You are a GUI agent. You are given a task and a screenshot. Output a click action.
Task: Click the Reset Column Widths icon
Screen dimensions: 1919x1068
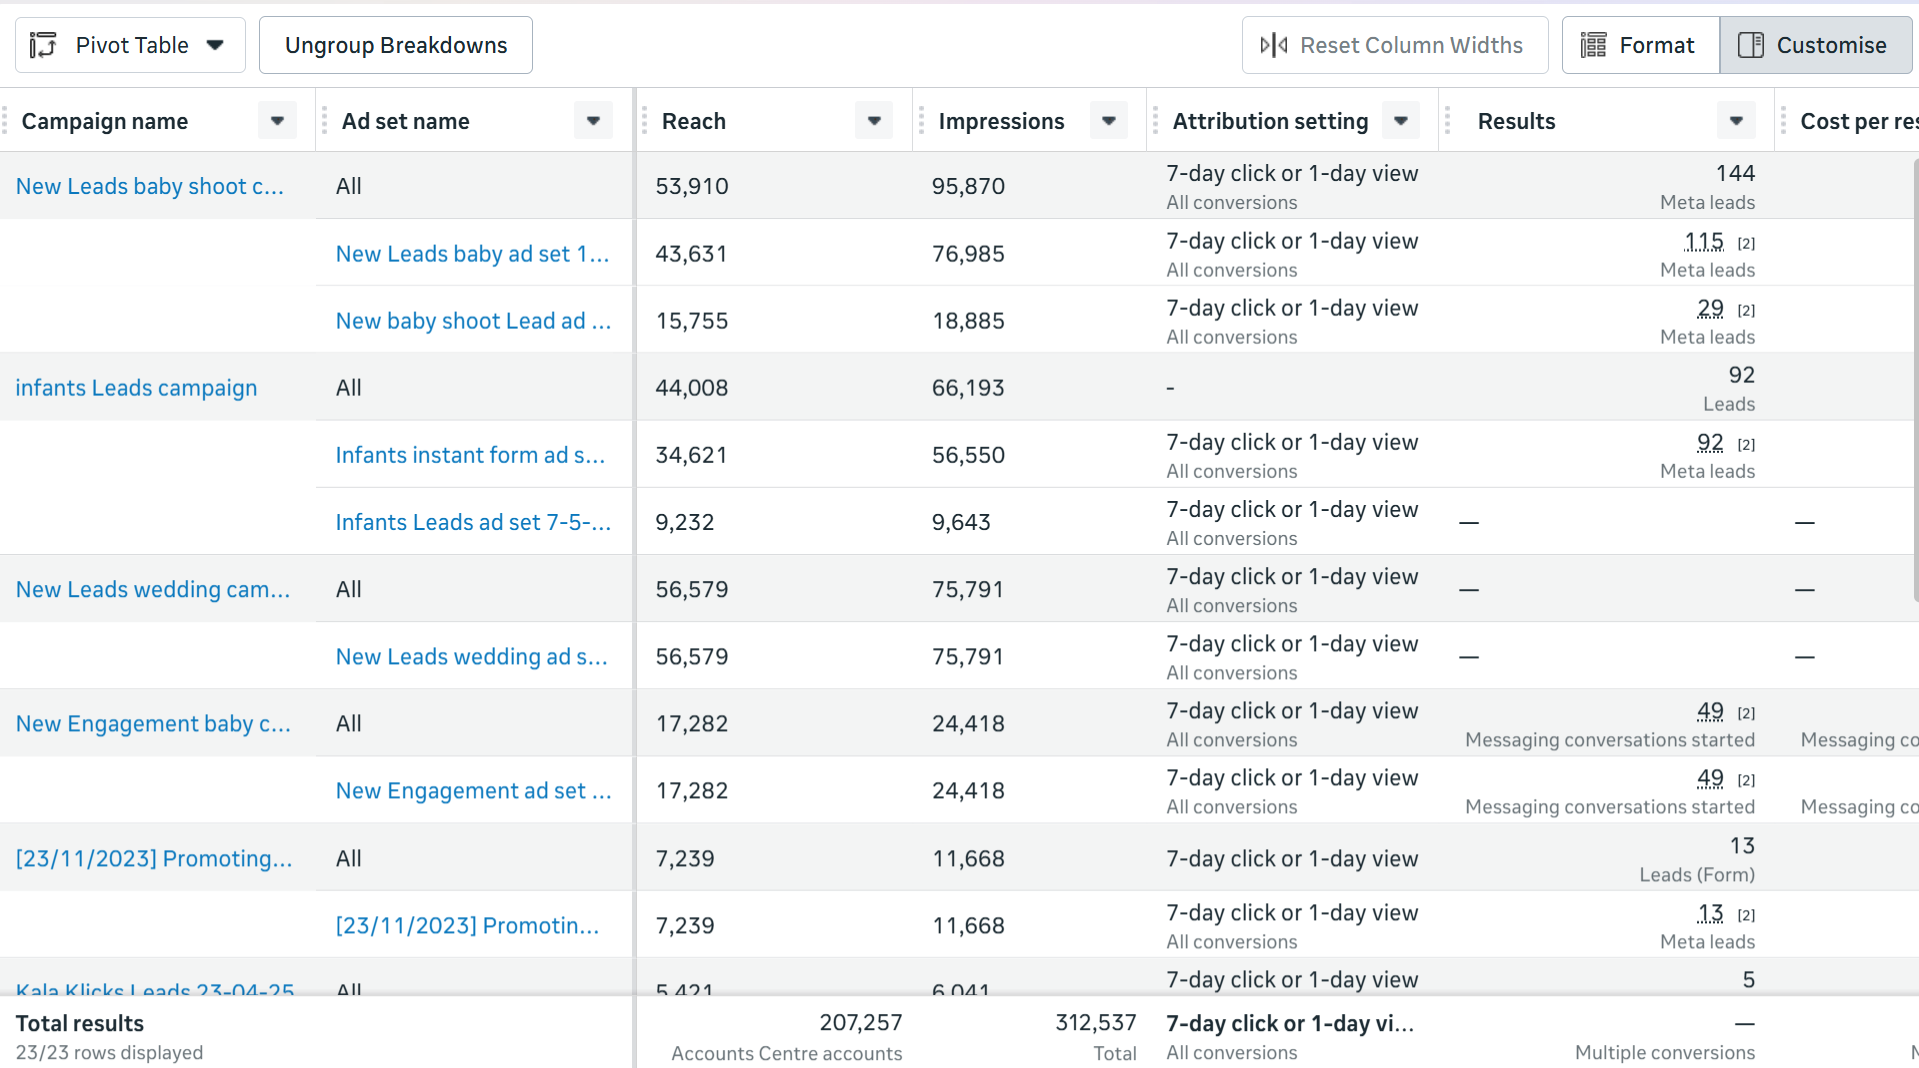click(x=1274, y=45)
